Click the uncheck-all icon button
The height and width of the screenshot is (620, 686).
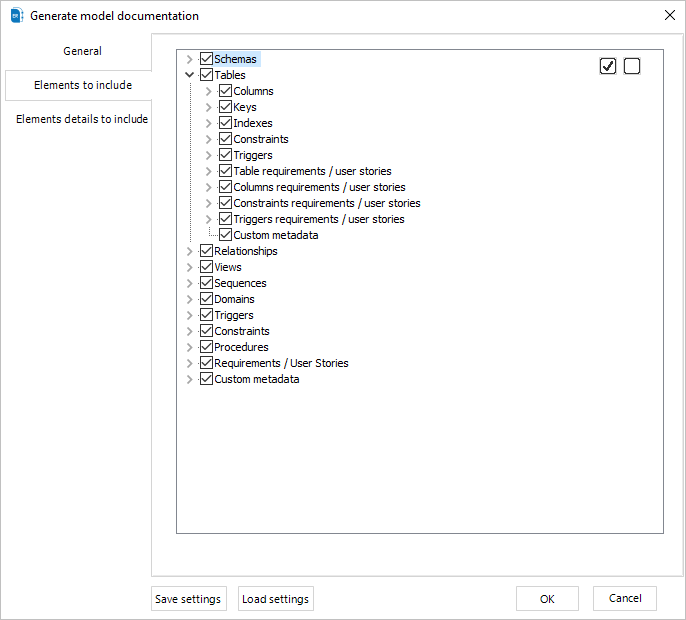(x=632, y=66)
